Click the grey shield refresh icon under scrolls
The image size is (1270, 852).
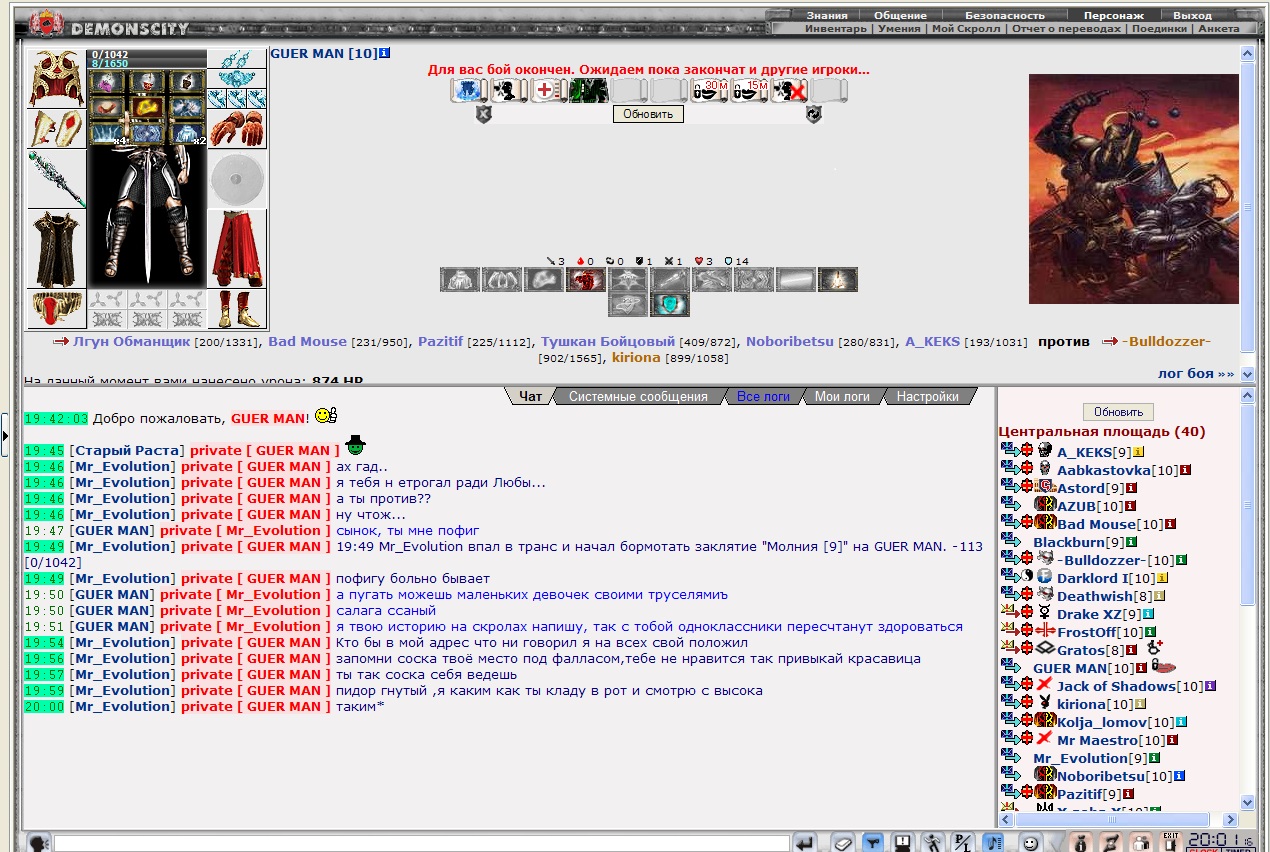click(814, 115)
